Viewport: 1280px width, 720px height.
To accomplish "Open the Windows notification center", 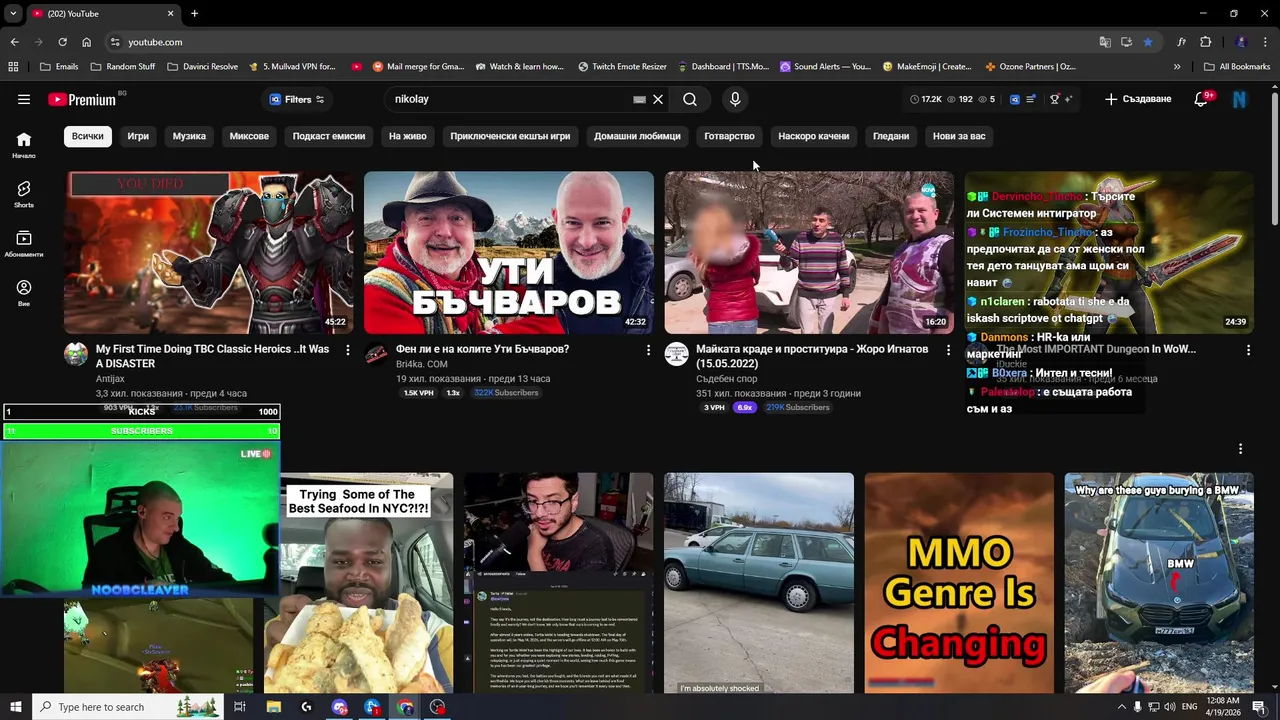I will click(1259, 707).
